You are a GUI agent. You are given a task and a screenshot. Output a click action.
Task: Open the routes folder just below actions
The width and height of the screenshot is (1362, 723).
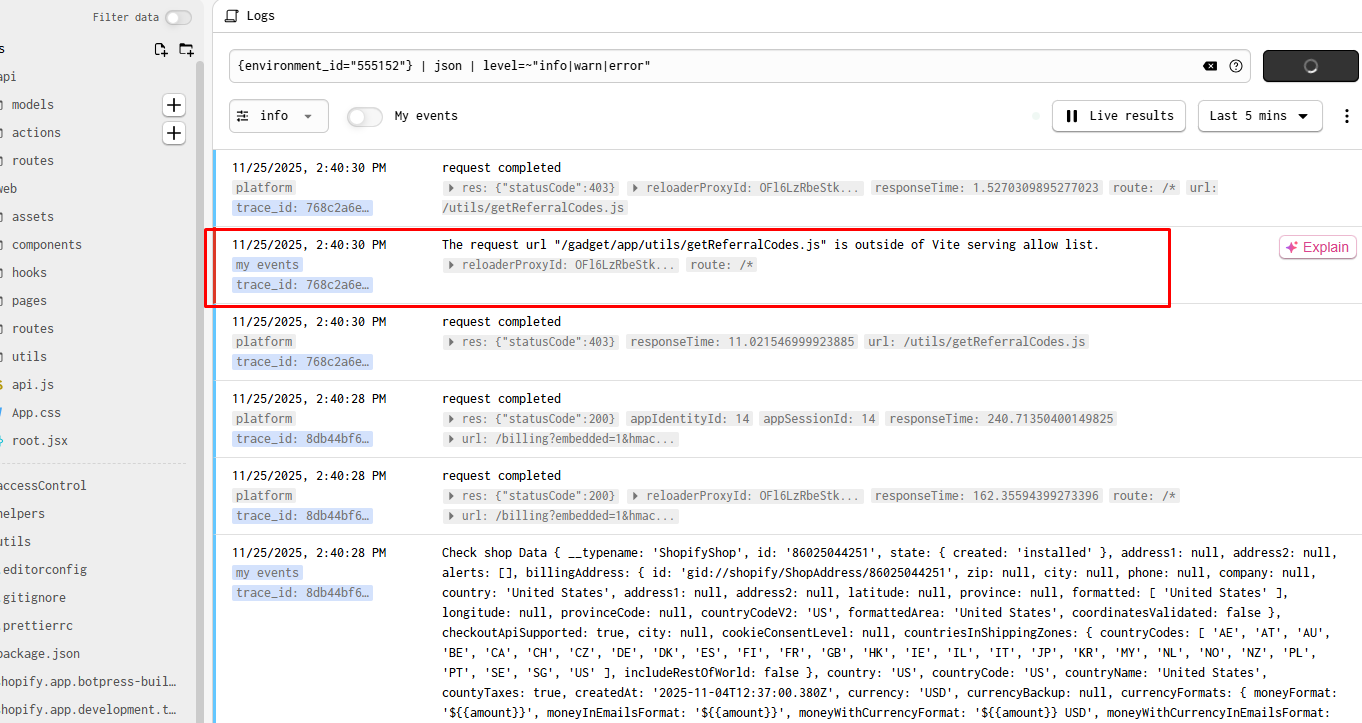coord(32,161)
